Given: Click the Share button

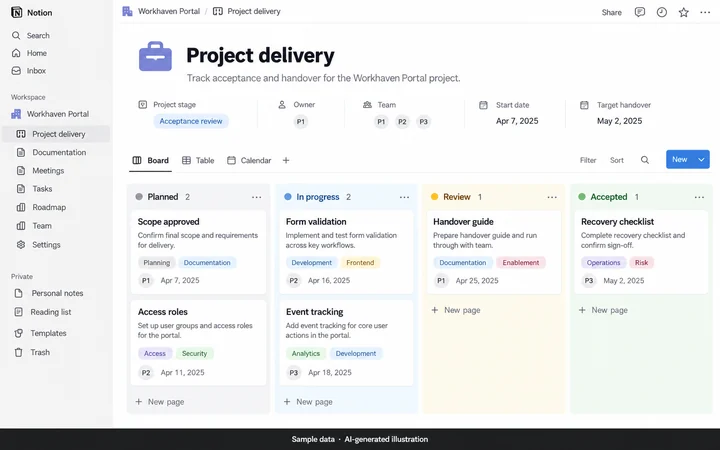Looking at the screenshot, I should pyautogui.click(x=612, y=12).
